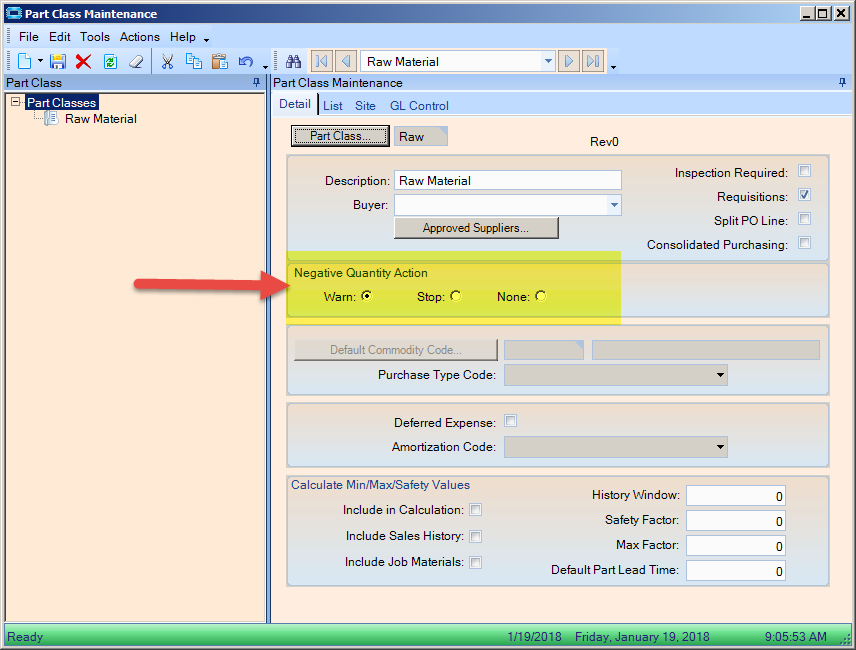
Task: Click the History Window field
Action: tap(735, 496)
